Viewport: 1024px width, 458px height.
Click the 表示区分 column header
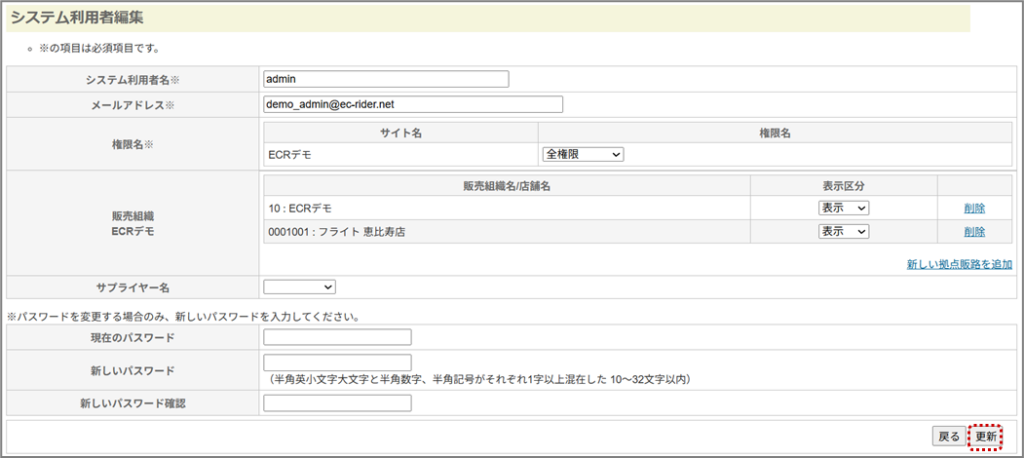843,185
